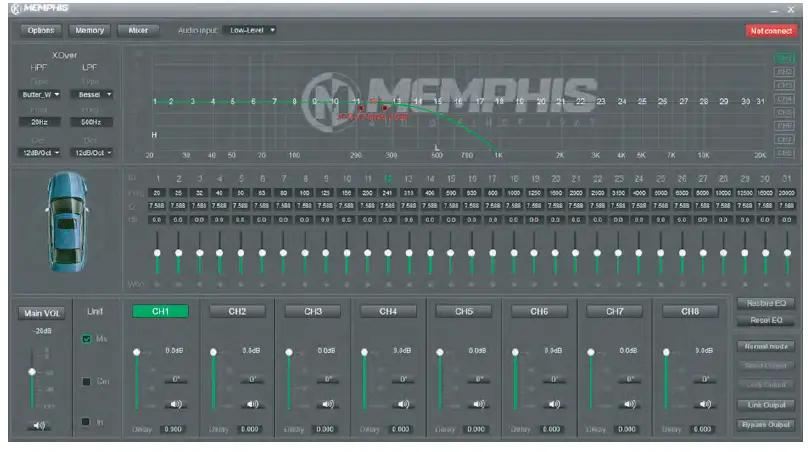The image size is (808, 452).
Task: Click the CH6 gain slider handle
Action: pyautogui.click(x=515, y=352)
